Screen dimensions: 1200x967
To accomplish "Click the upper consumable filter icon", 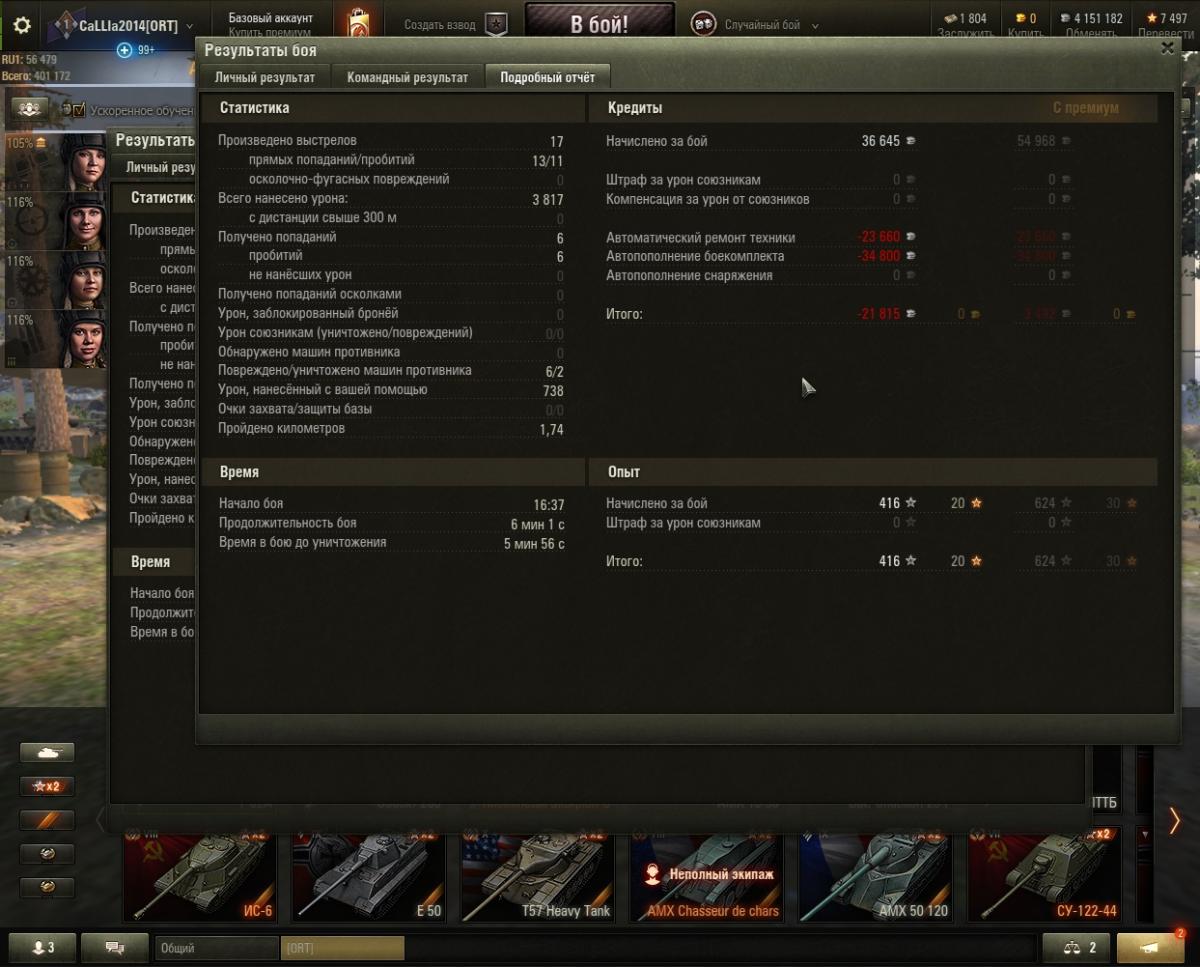I will pyautogui.click(x=47, y=854).
